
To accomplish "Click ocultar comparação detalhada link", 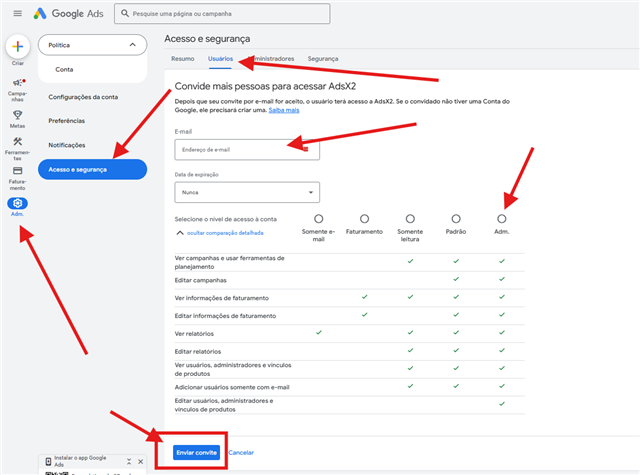I will 225,233.
